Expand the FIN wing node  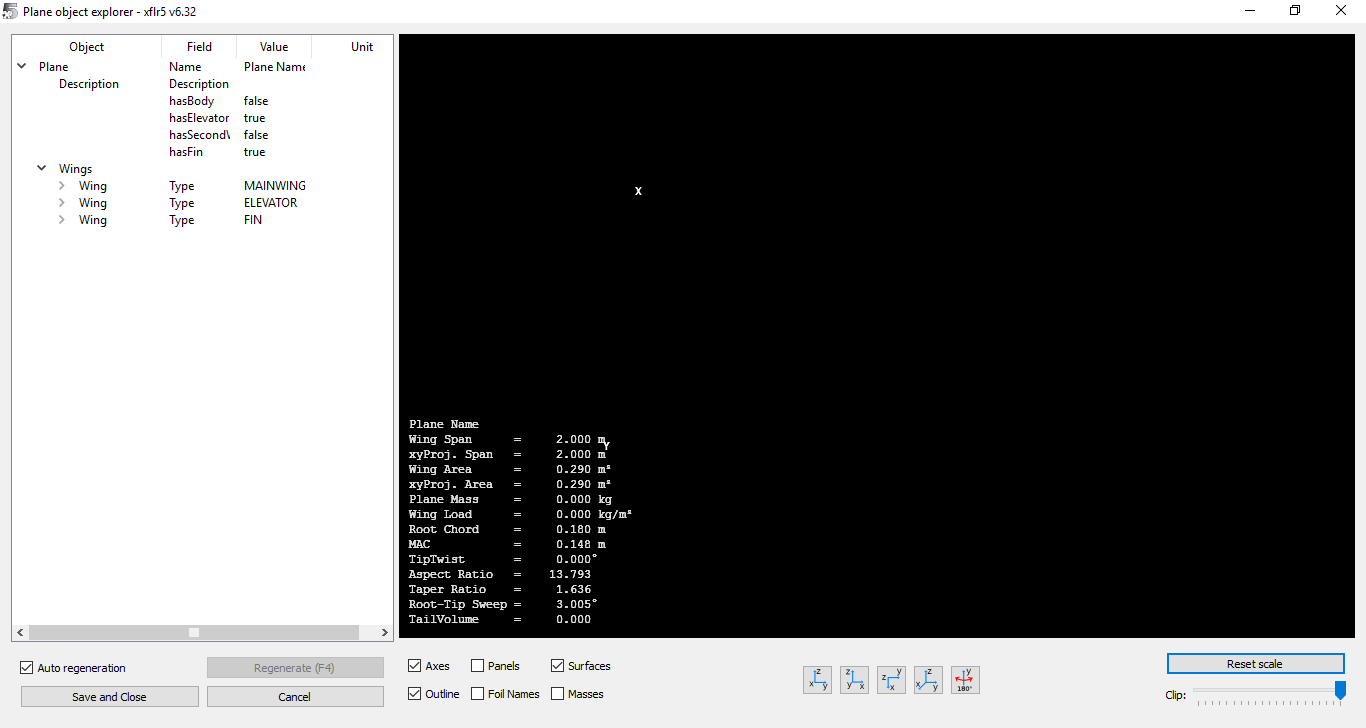point(62,220)
